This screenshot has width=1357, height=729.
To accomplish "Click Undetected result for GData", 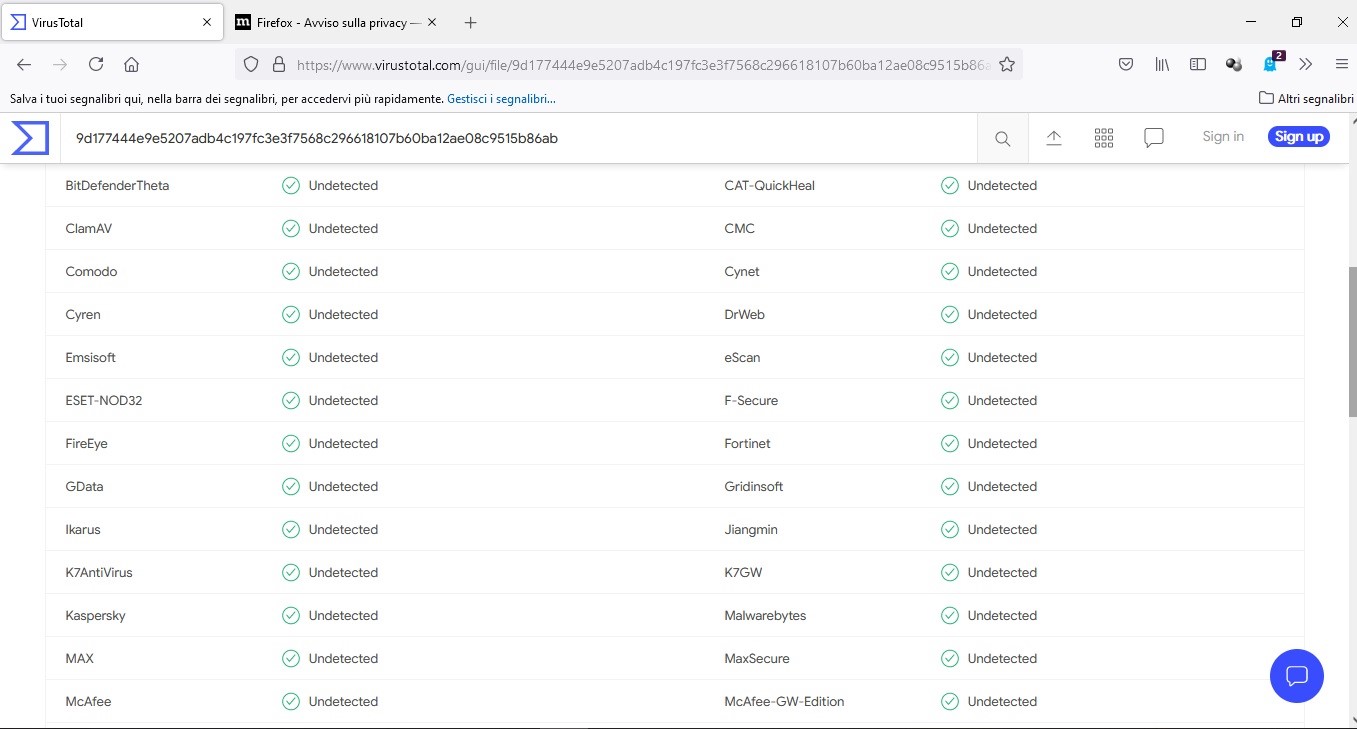I will click(343, 487).
